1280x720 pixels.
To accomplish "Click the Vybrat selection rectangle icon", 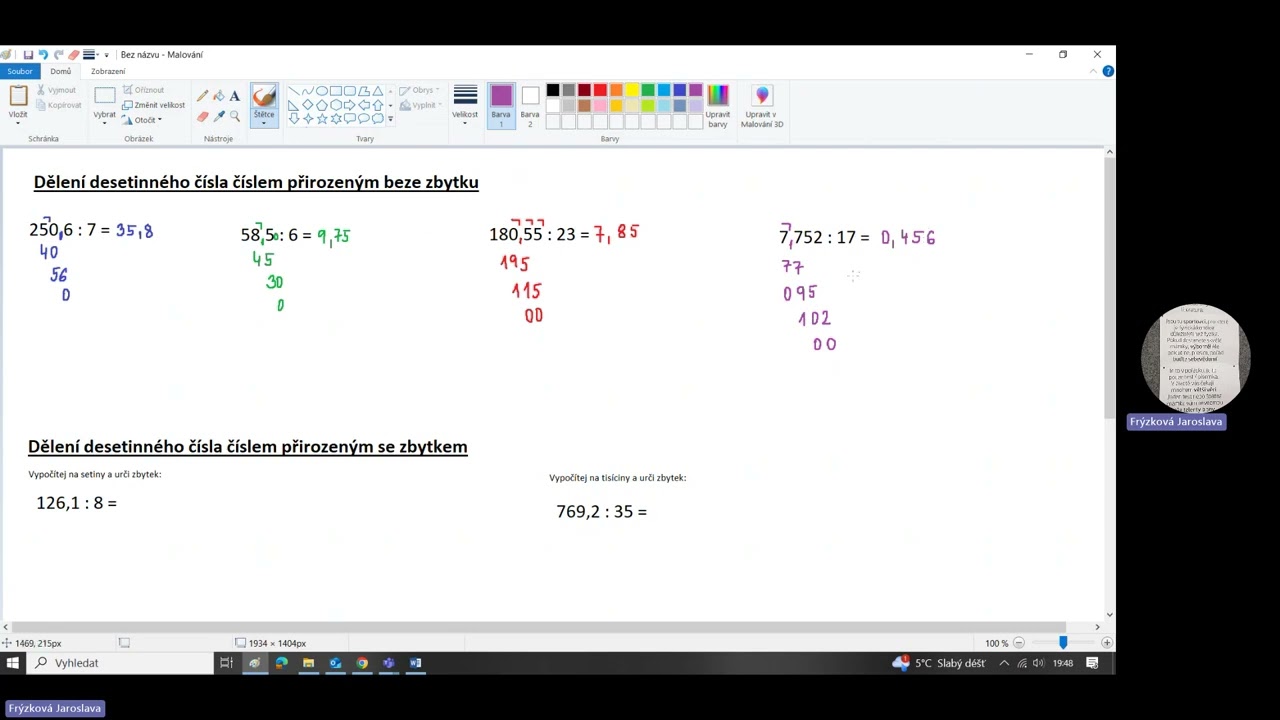I will 105,96.
